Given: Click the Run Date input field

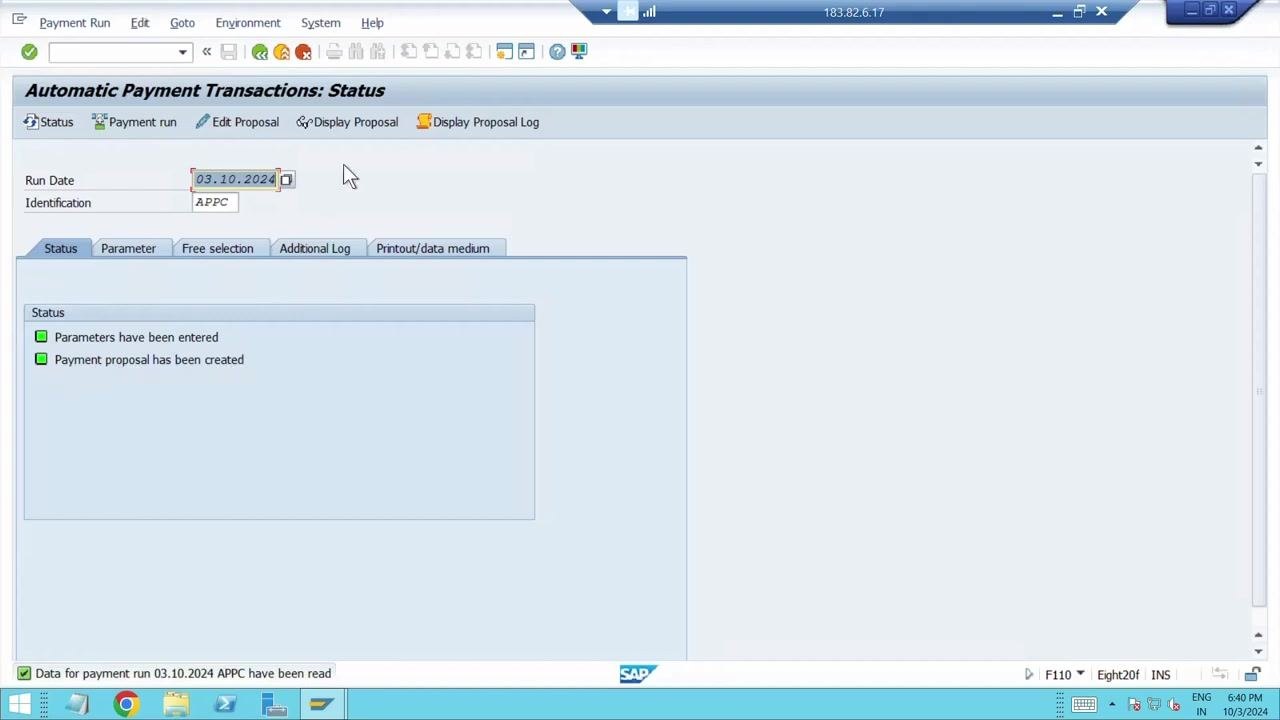Looking at the screenshot, I should [236, 180].
